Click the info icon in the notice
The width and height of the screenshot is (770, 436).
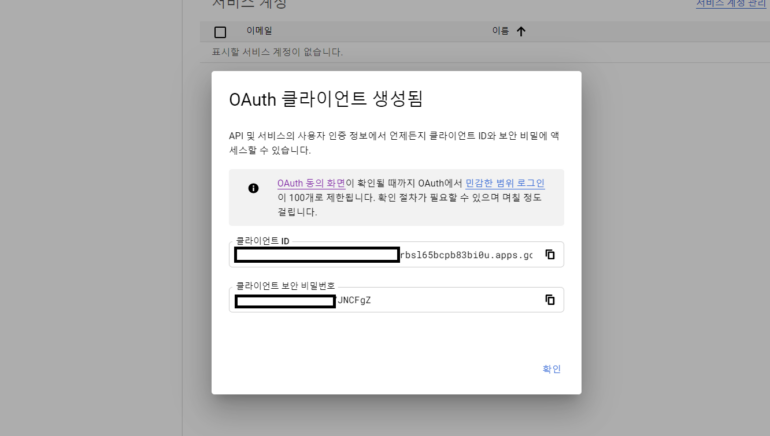[x=253, y=188]
